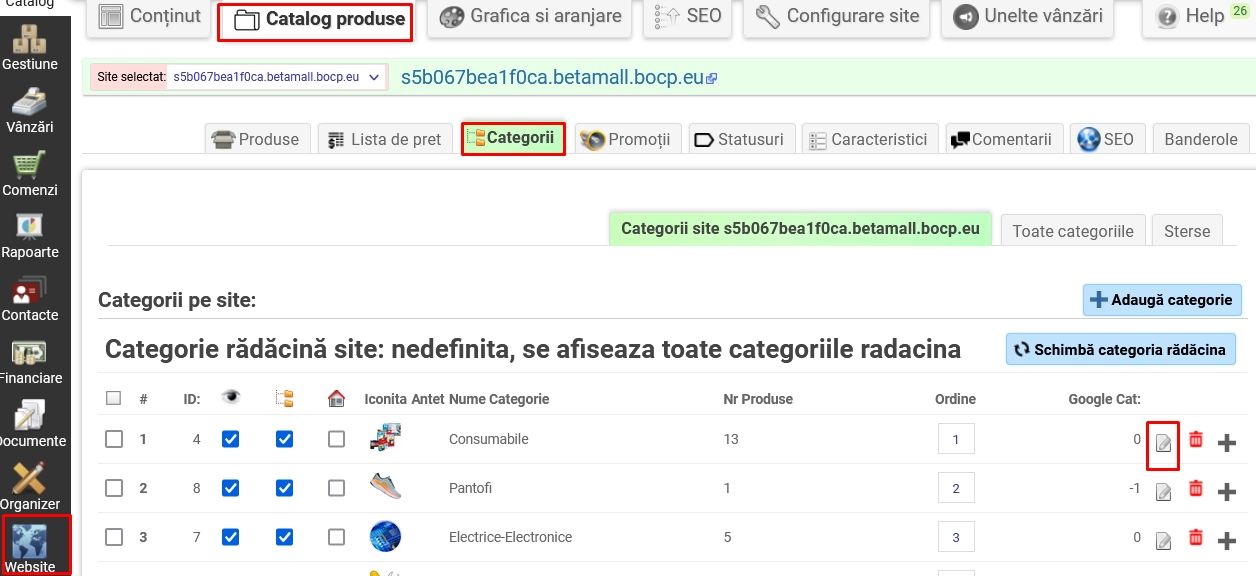
Task: Uncheck the visibility checkbox for Pantofi
Action: pyautogui.click(x=231, y=488)
